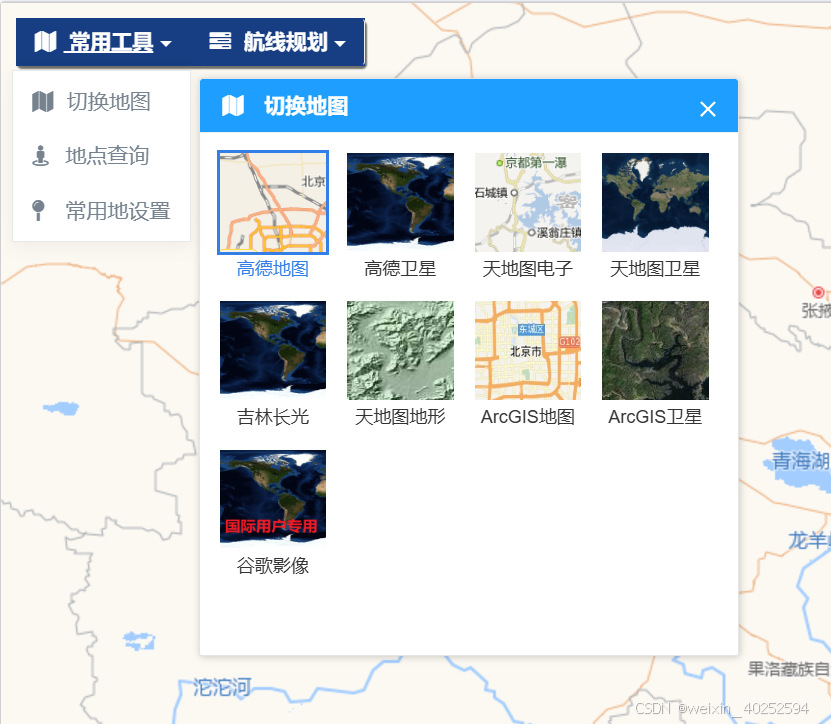Open the 航线规划 dropdown menu
831x724 pixels.
tap(277, 42)
